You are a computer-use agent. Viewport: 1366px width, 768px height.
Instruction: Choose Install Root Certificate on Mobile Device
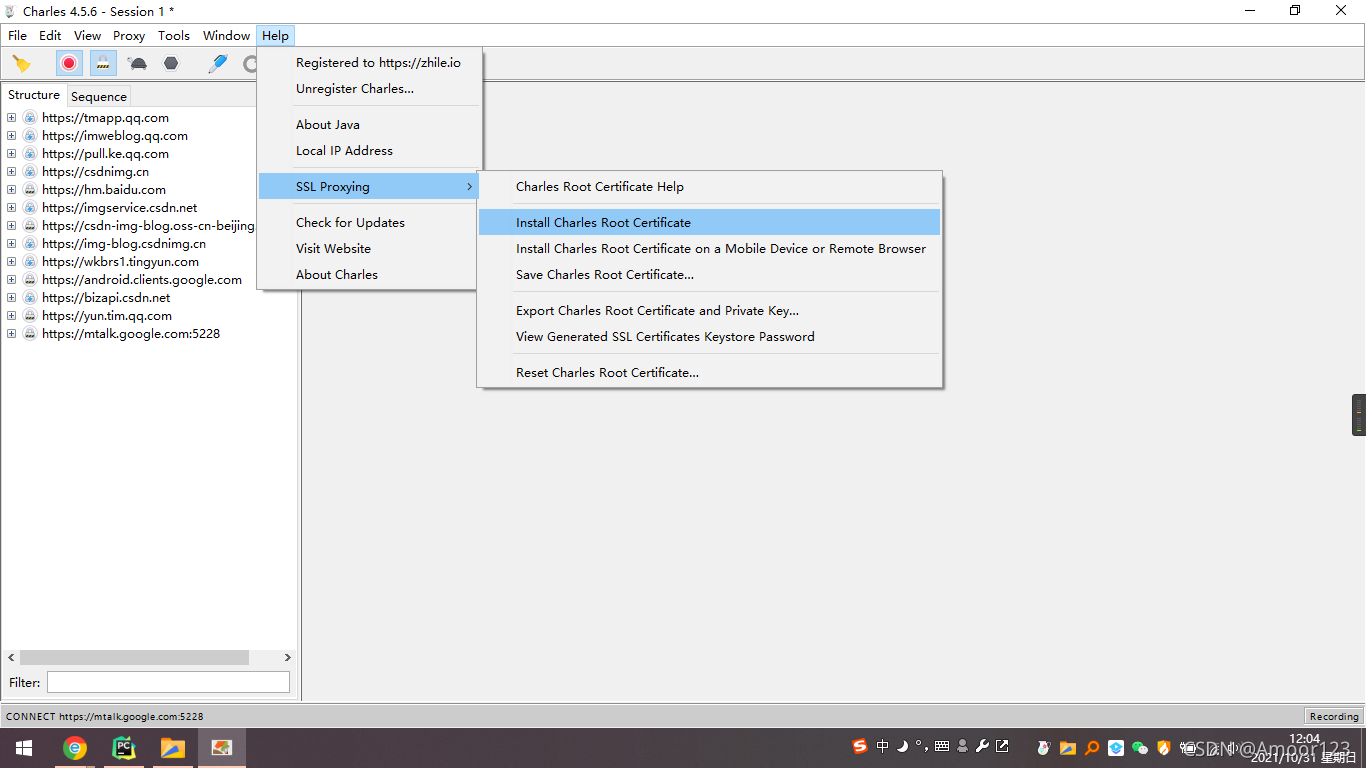(x=709, y=249)
